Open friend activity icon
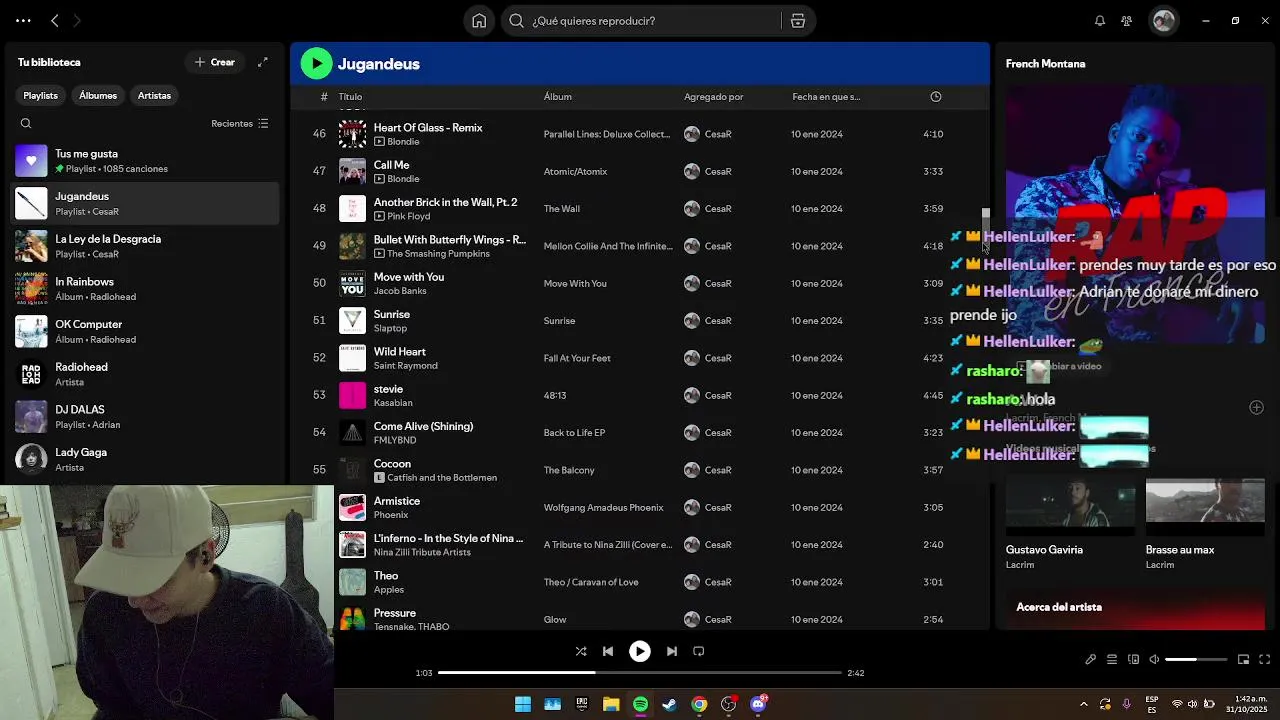 pyautogui.click(x=1127, y=21)
